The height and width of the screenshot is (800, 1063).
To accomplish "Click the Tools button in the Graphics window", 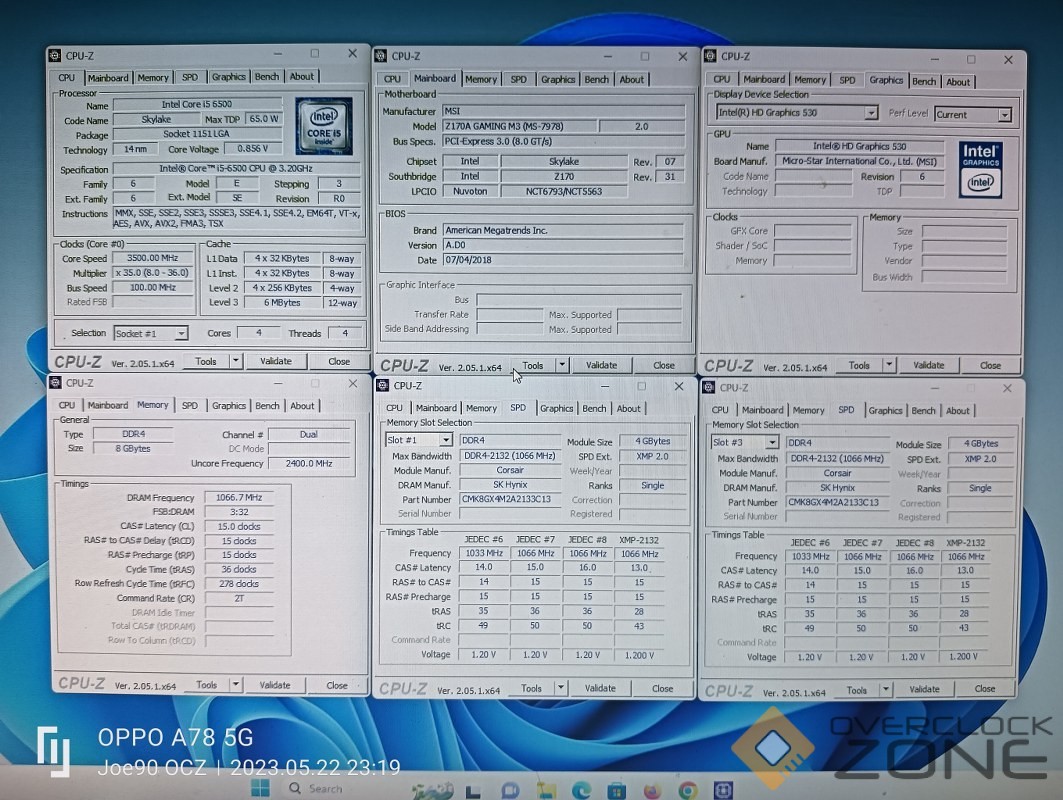I will 859,365.
